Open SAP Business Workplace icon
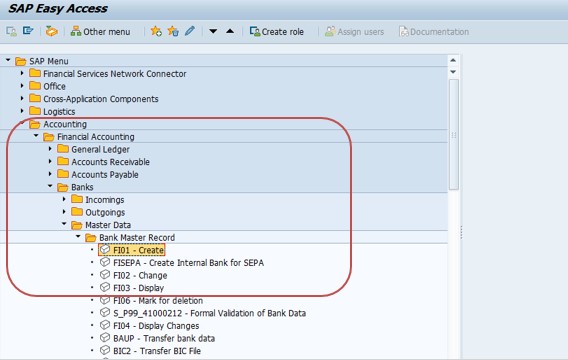This screenshot has width=568, height=360. click(51, 32)
